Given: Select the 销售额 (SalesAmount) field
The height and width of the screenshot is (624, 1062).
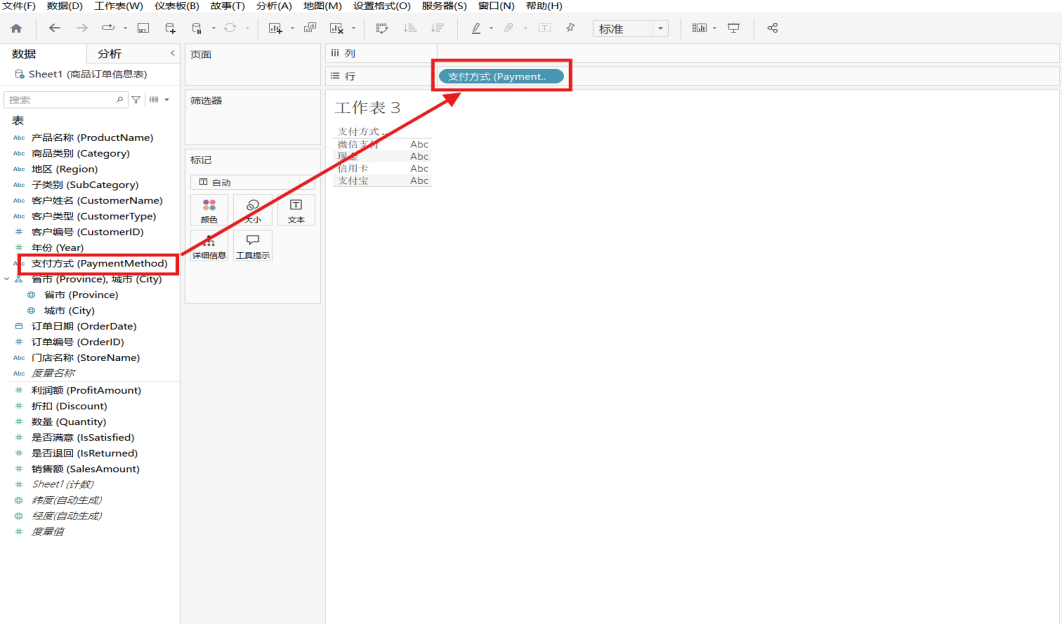Looking at the screenshot, I should point(85,469).
